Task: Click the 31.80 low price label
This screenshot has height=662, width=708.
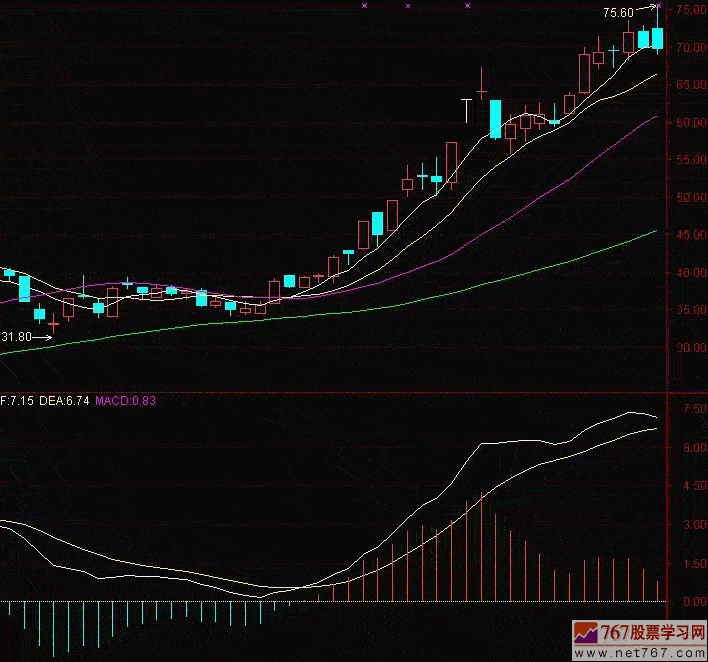Action: point(14,337)
